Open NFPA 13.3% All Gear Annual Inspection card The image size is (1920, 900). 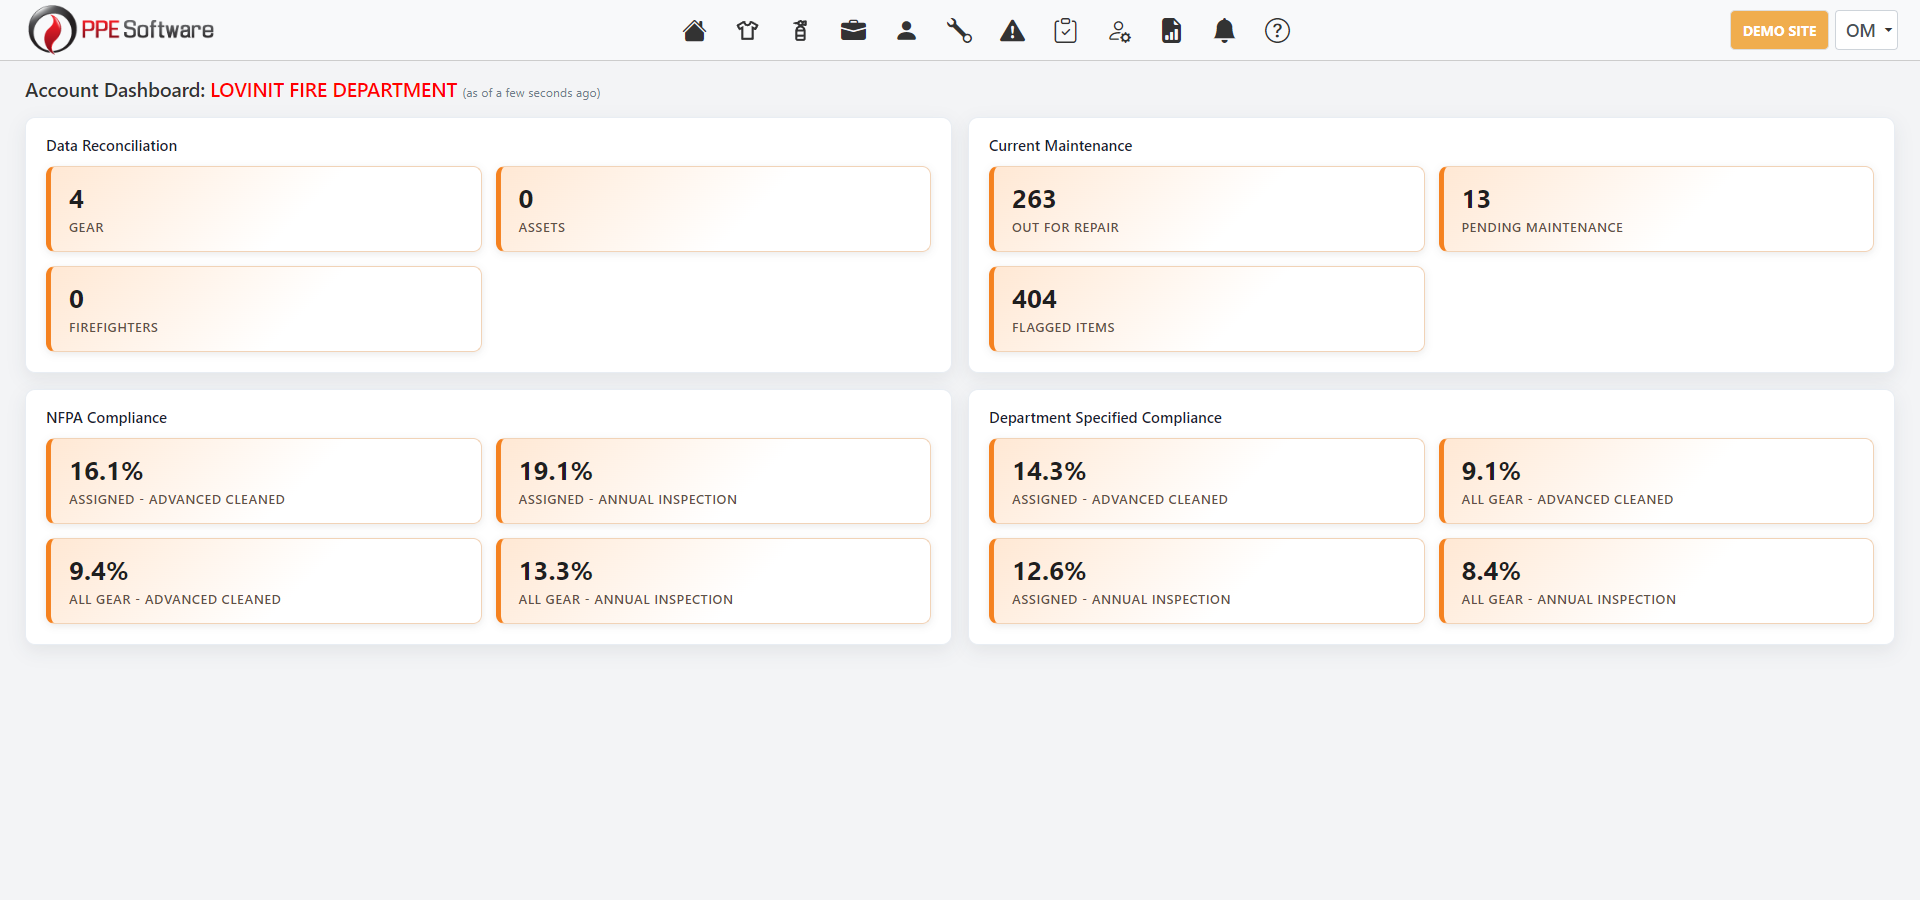pos(713,581)
